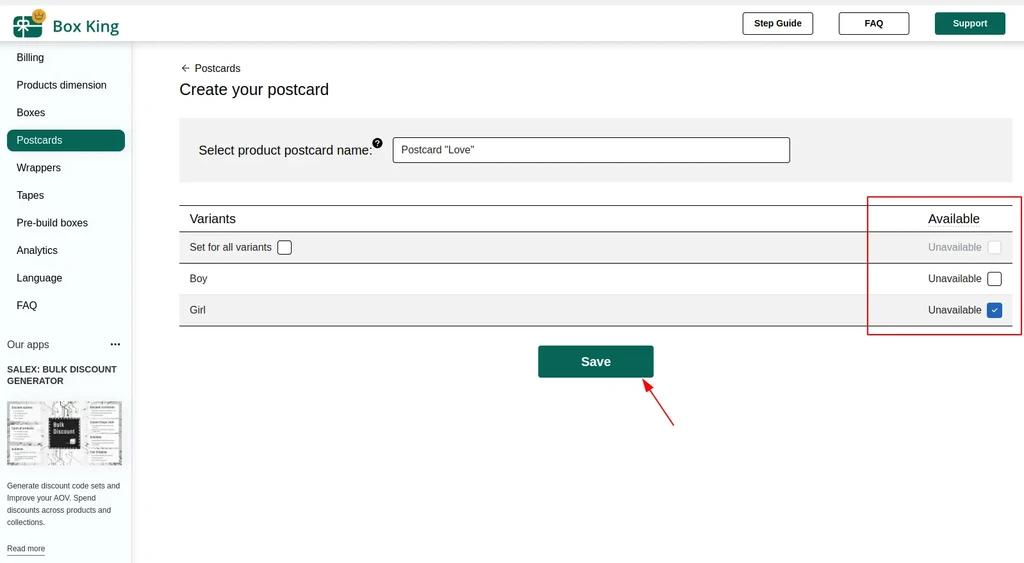The width and height of the screenshot is (1024, 563).
Task: Select the Postcards sidebar item
Action: pos(66,140)
